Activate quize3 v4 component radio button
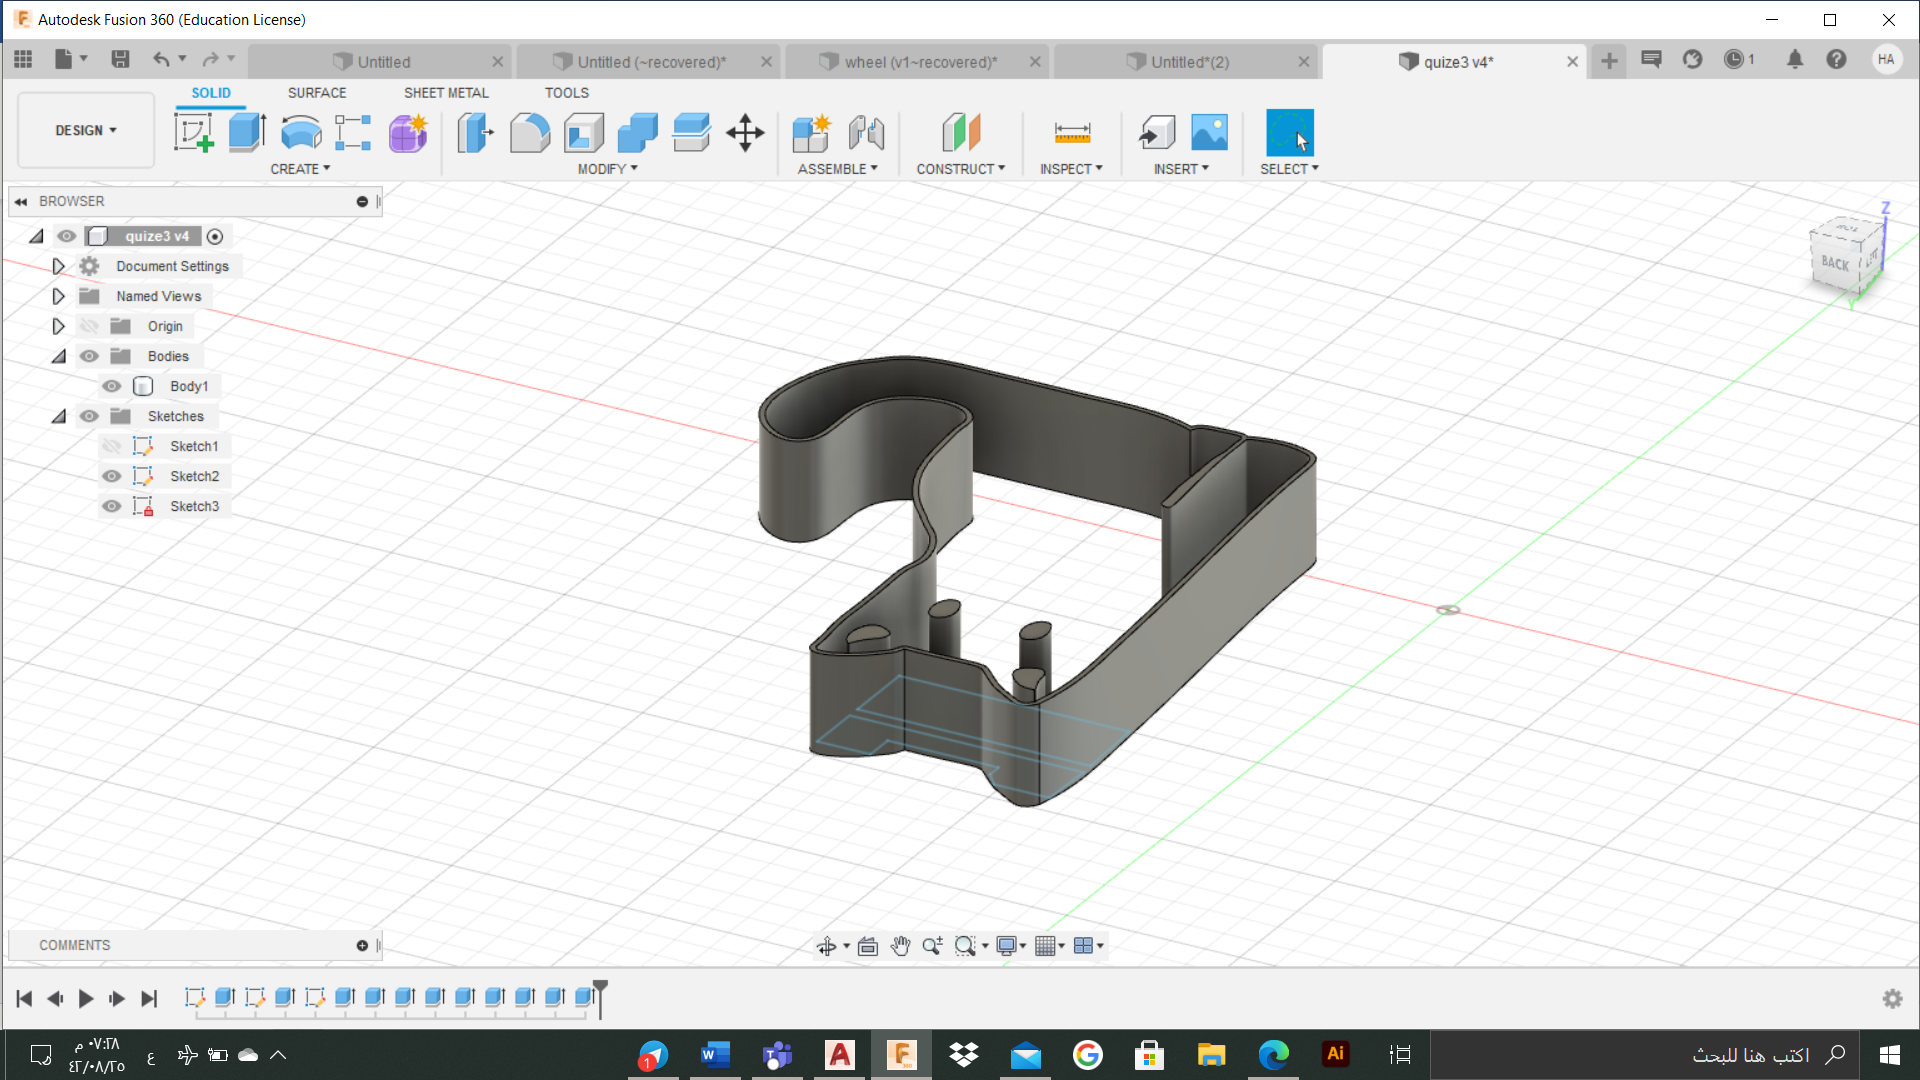1920x1080 pixels. point(215,236)
